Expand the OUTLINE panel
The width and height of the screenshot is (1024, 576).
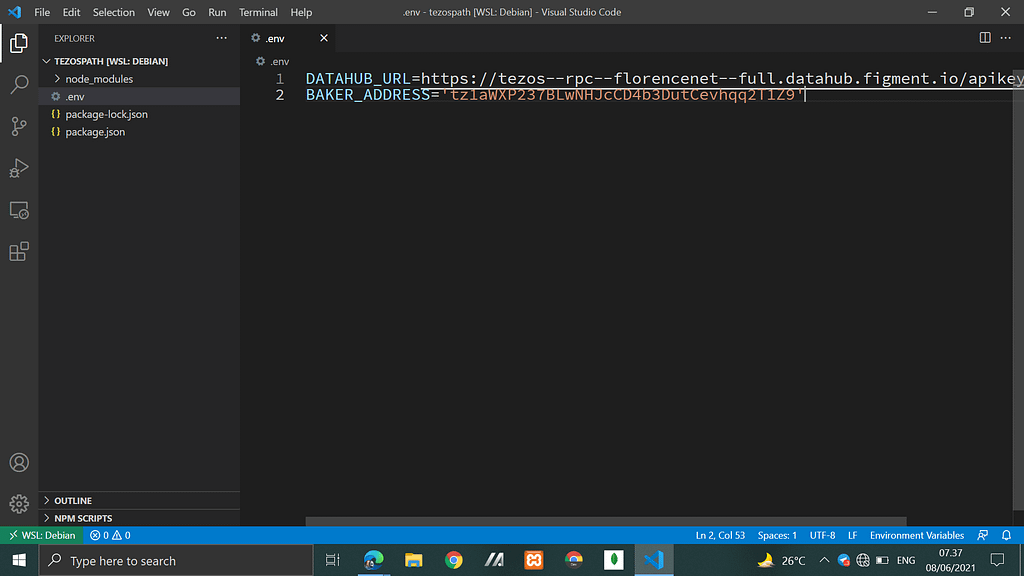click(x=139, y=500)
